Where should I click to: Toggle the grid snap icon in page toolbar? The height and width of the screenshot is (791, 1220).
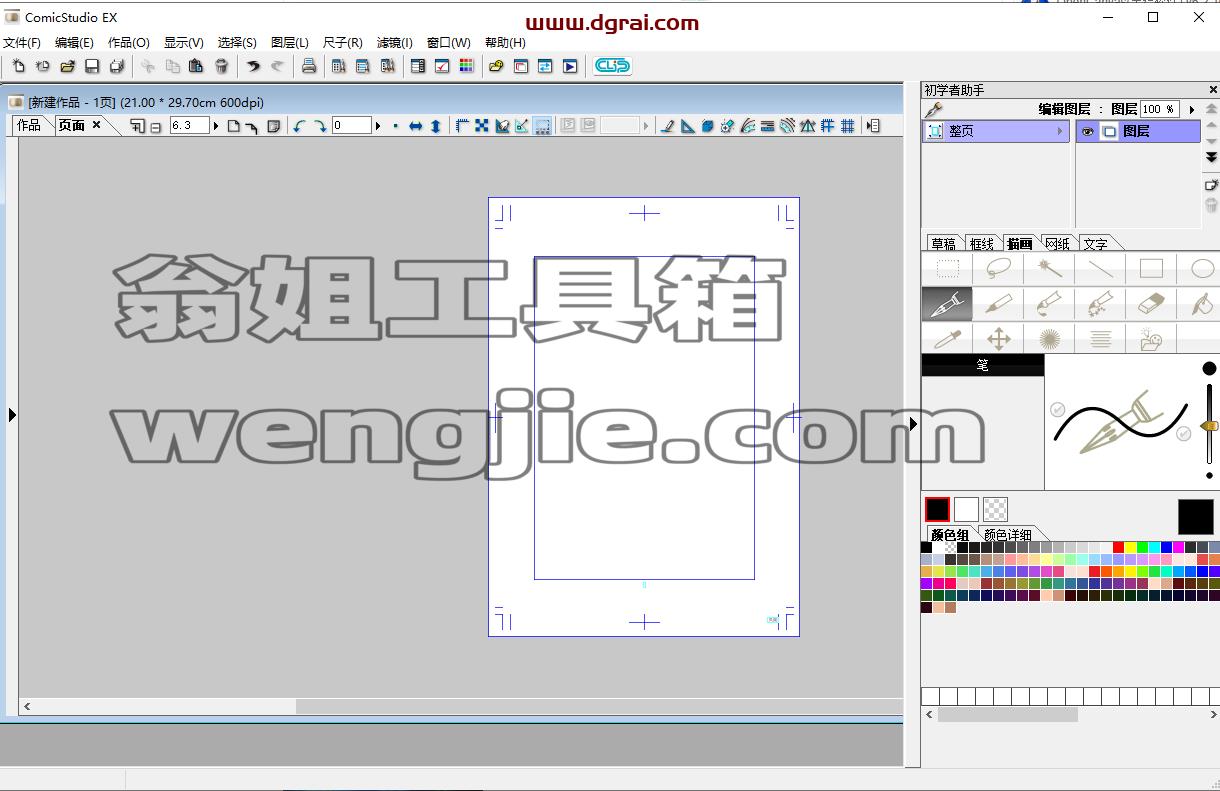point(847,126)
